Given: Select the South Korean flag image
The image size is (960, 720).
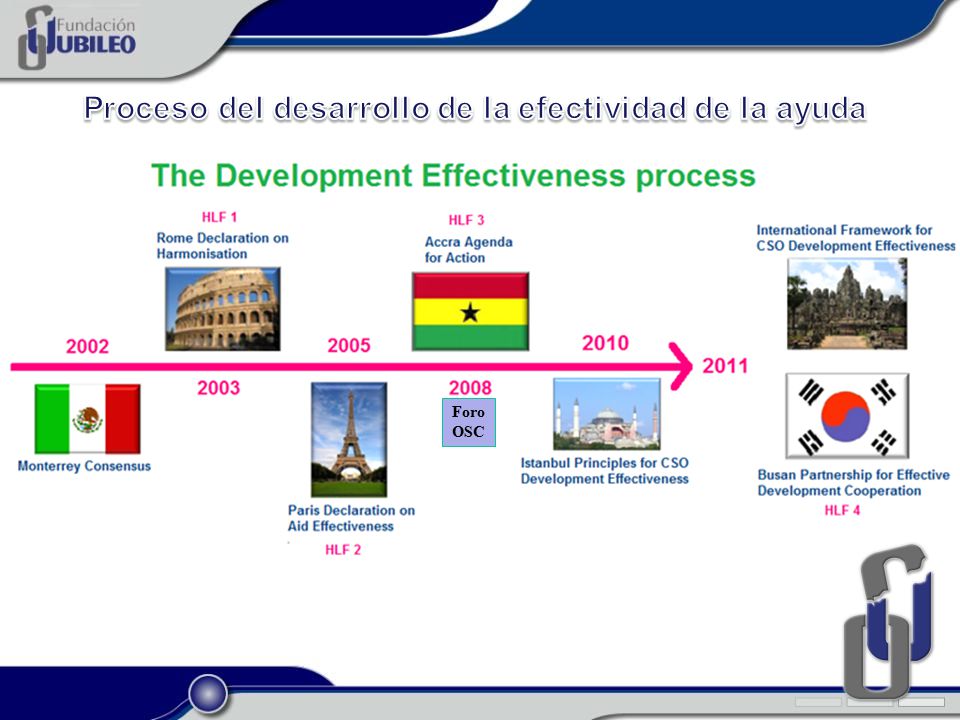Looking at the screenshot, I should [847, 416].
